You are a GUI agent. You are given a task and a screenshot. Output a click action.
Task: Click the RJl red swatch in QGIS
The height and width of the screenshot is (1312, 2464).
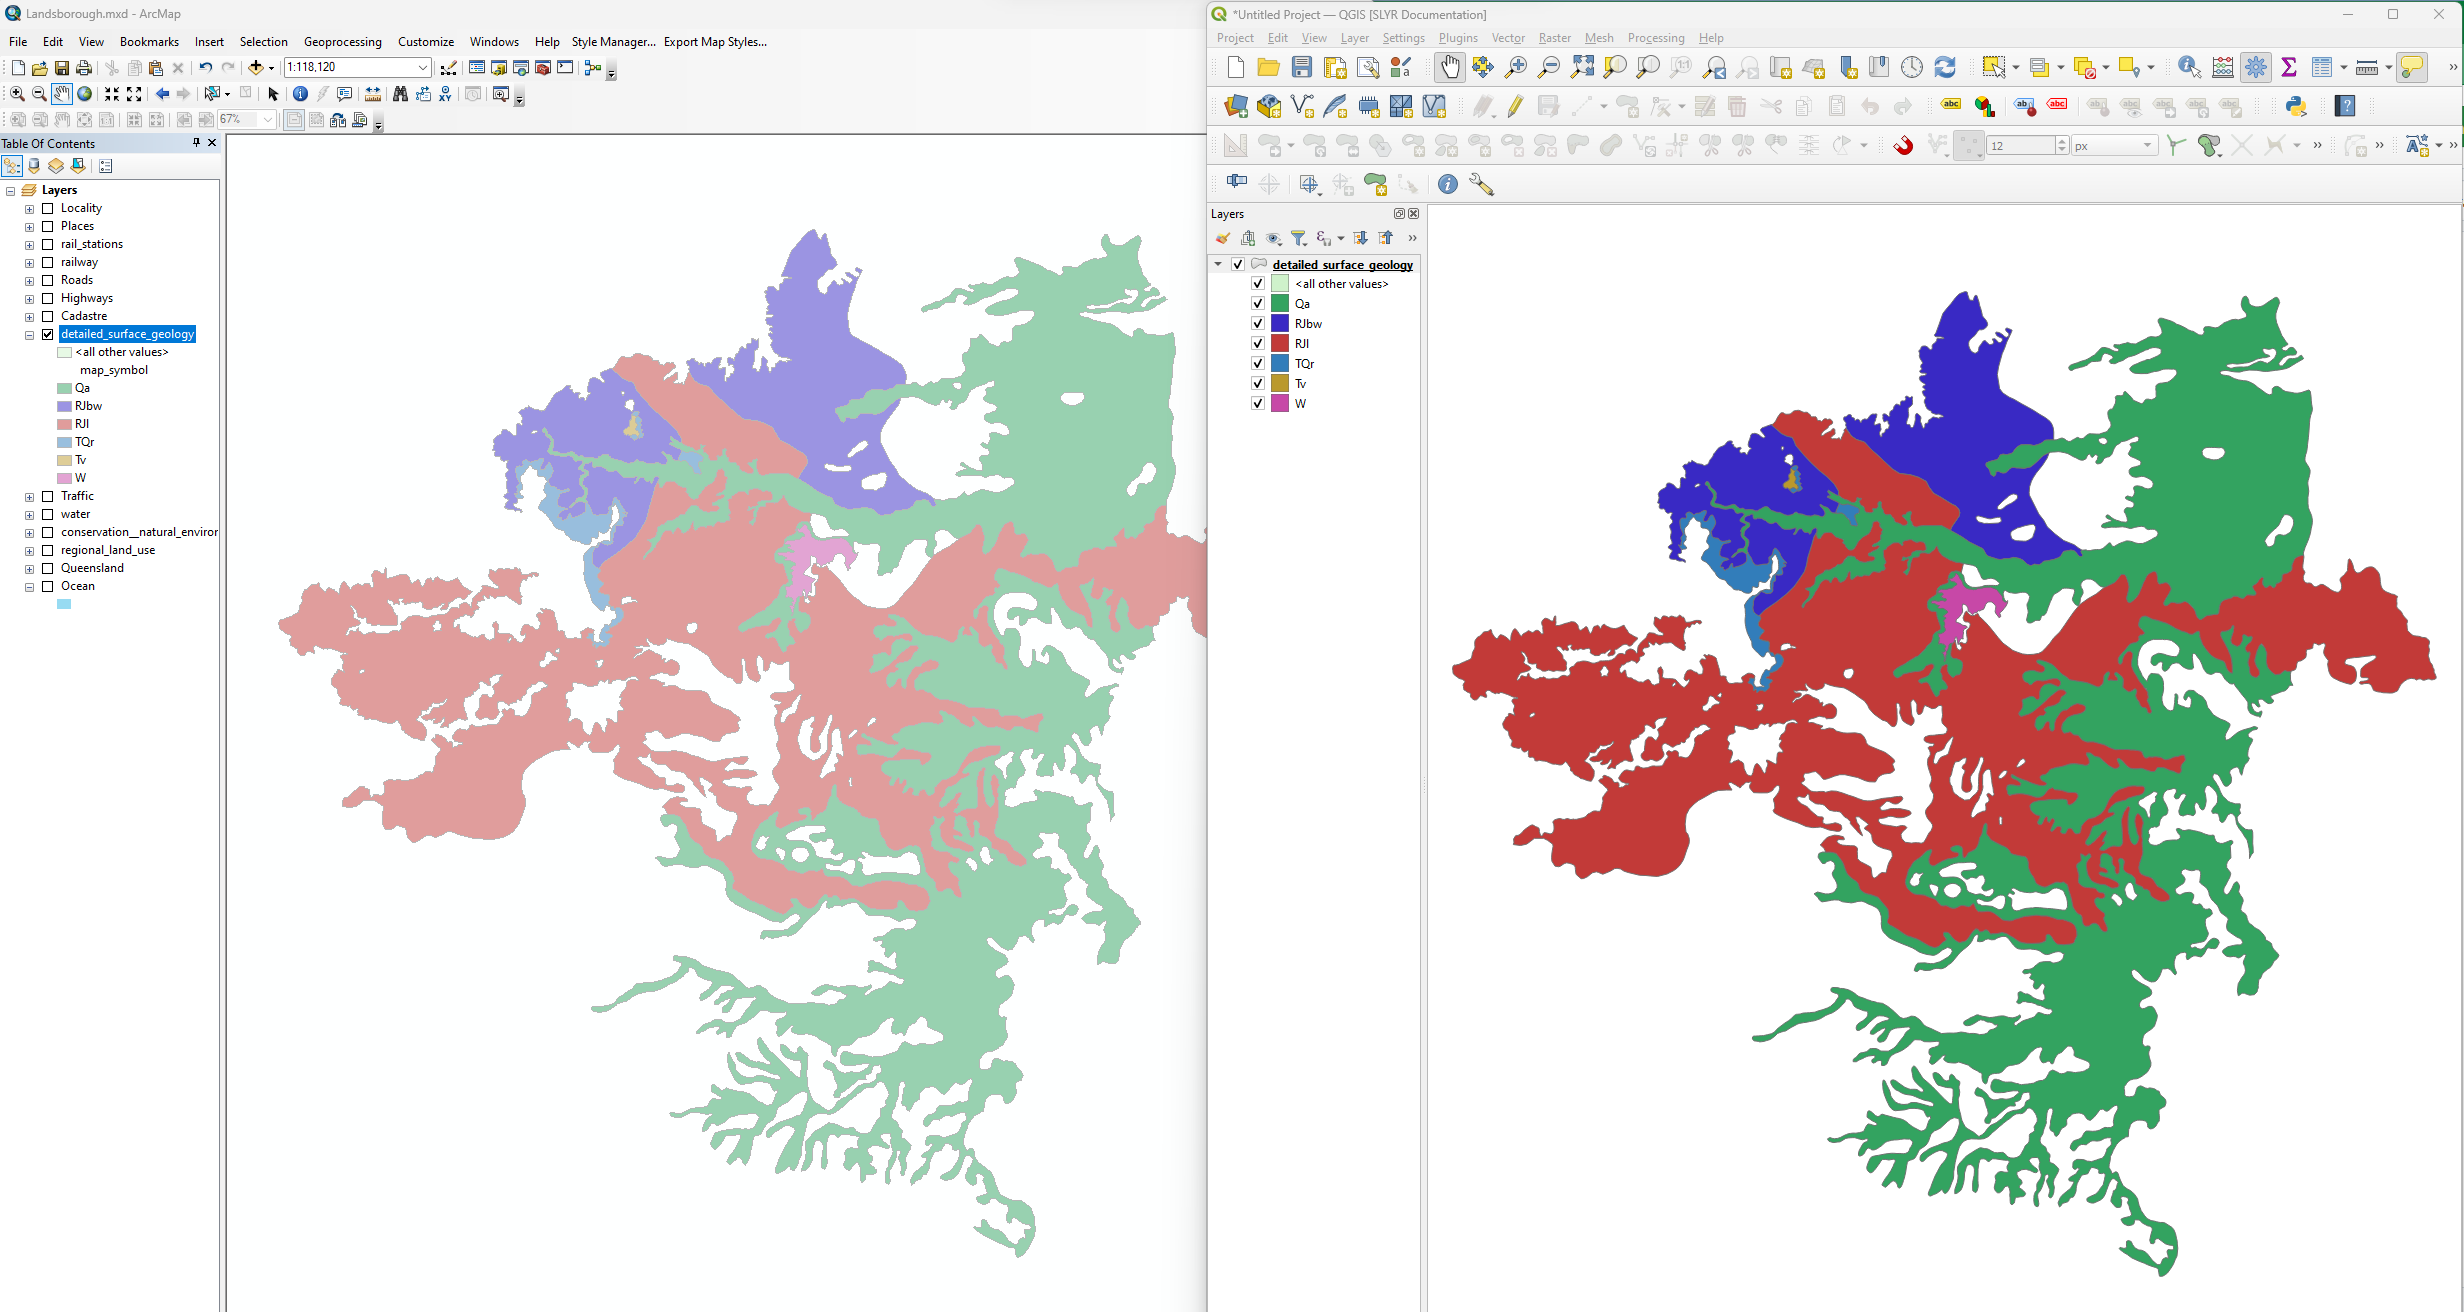pos(1279,343)
